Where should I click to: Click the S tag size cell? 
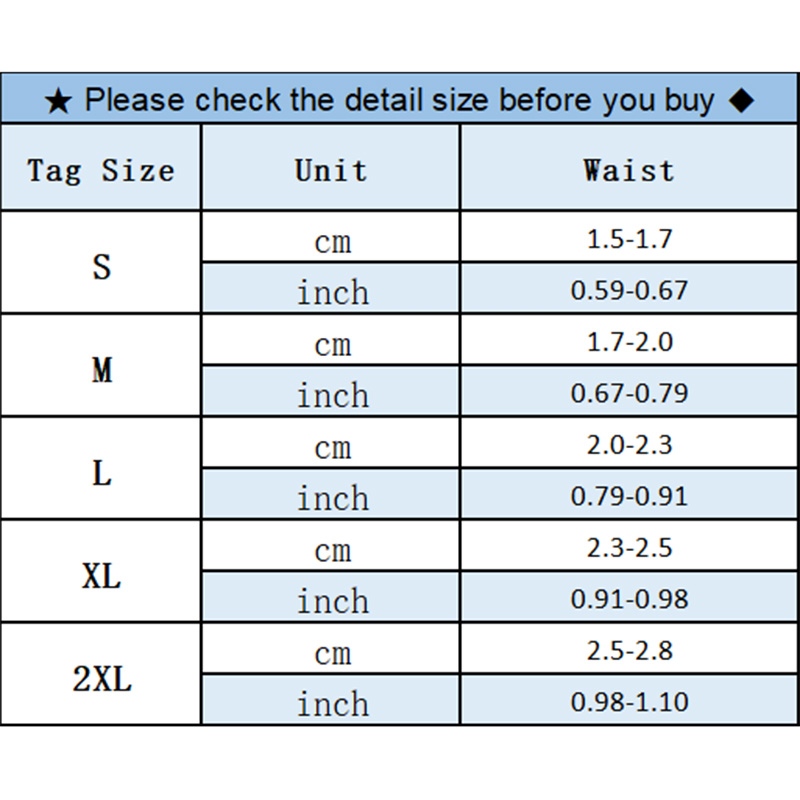click(x=101, y=267)
